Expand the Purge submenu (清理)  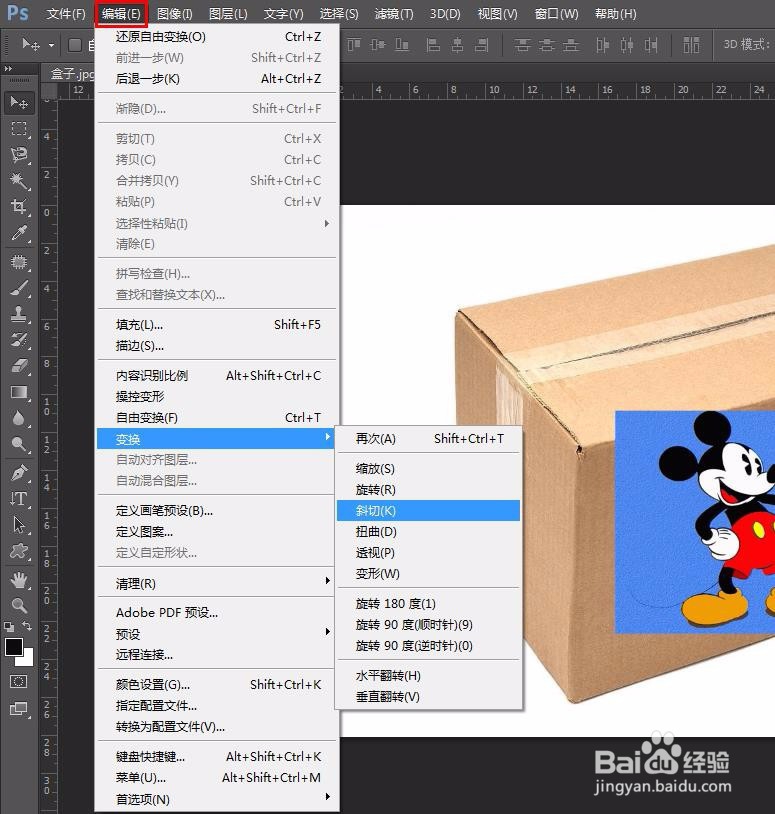pos(217,584)
